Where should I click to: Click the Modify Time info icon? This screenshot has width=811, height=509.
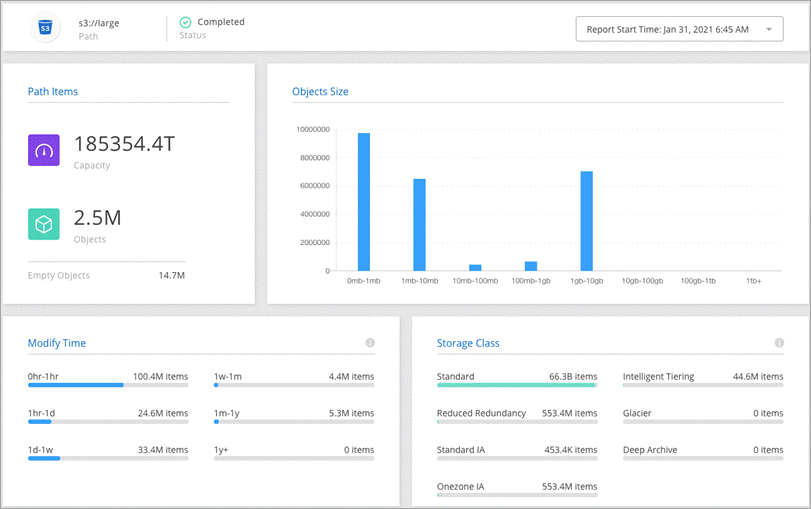(x=370, y=343)
